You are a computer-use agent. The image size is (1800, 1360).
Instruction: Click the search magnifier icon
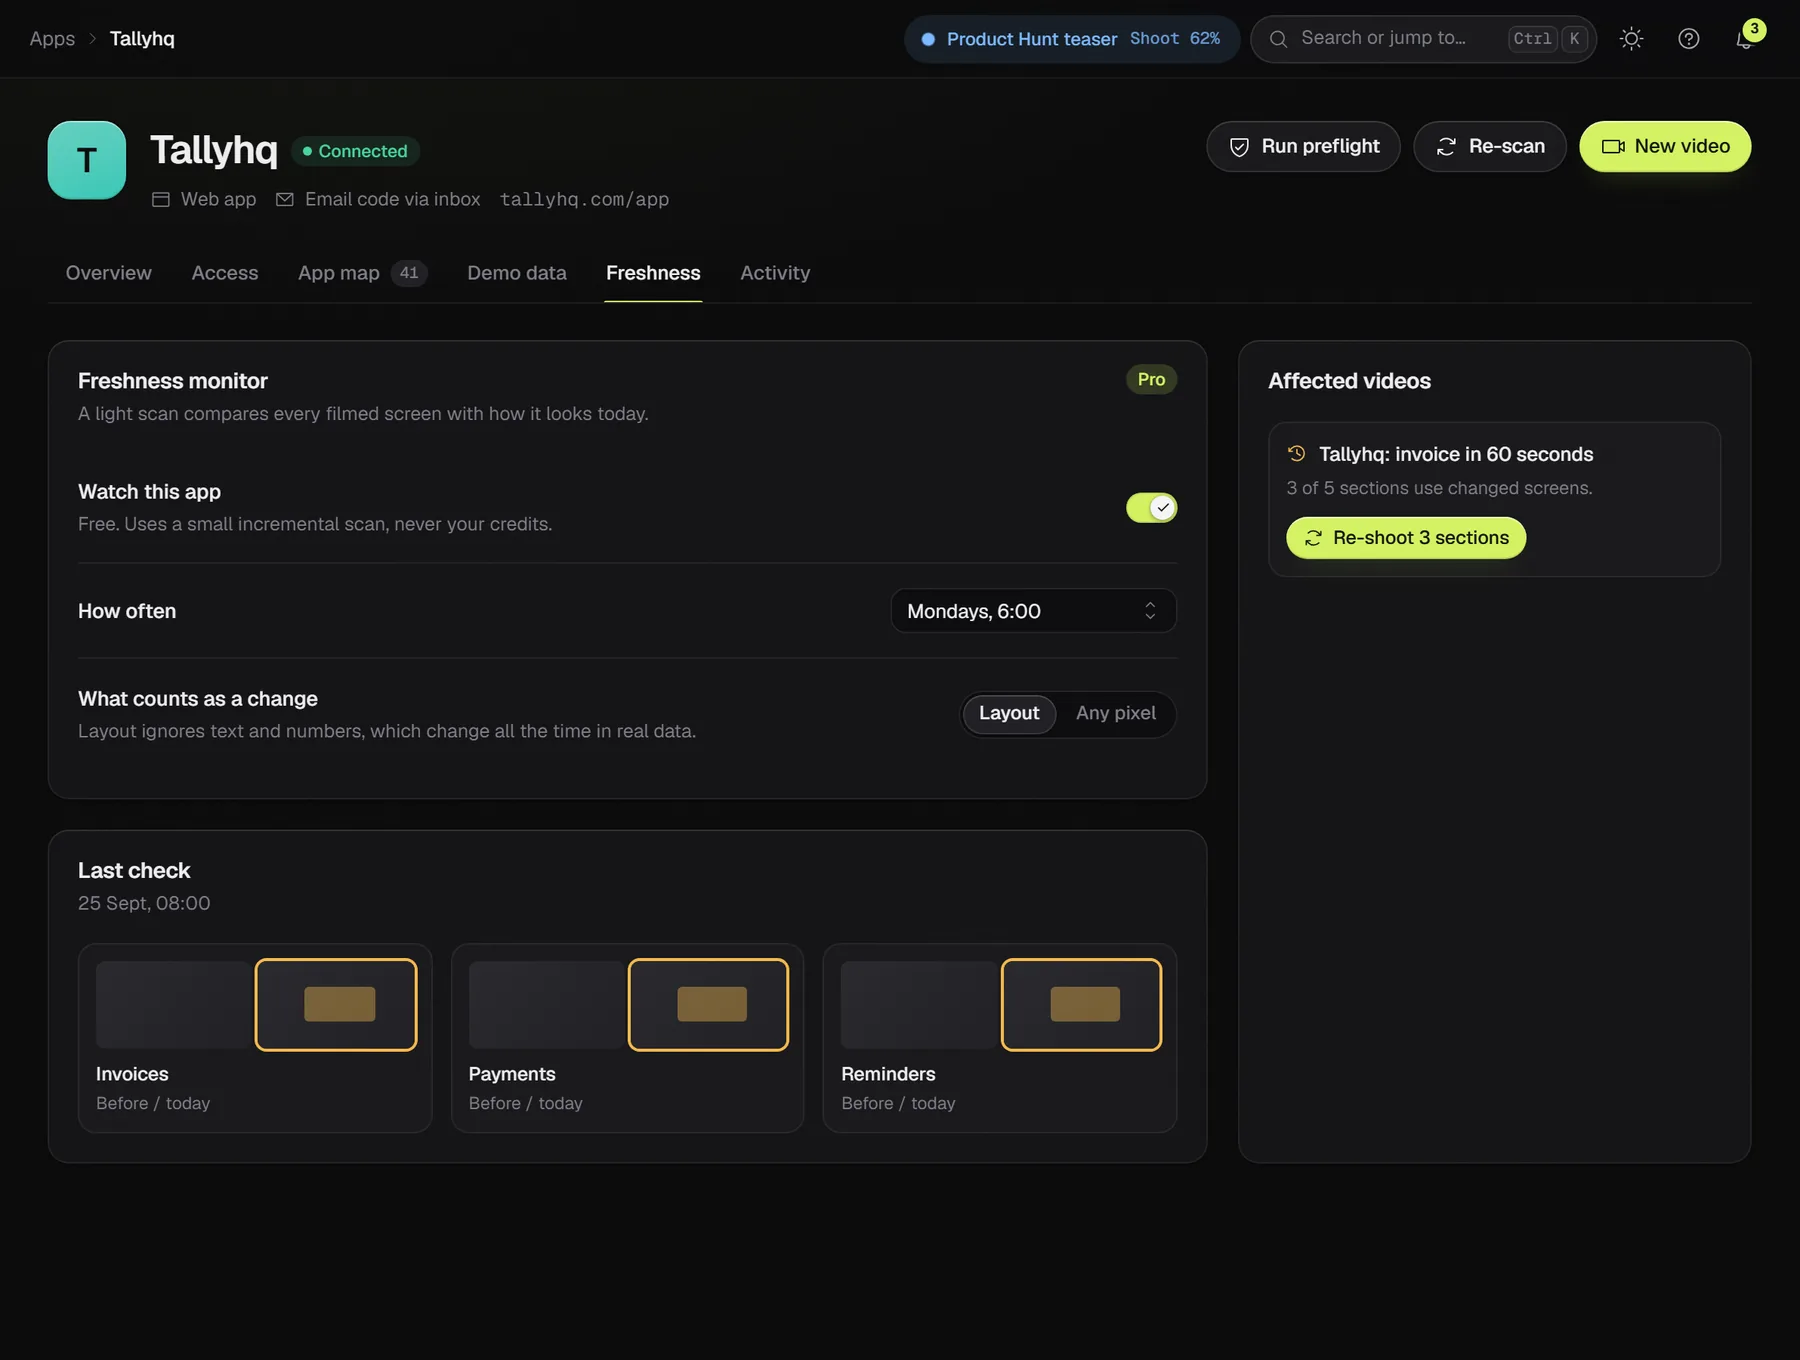[x=1278, y=39]
